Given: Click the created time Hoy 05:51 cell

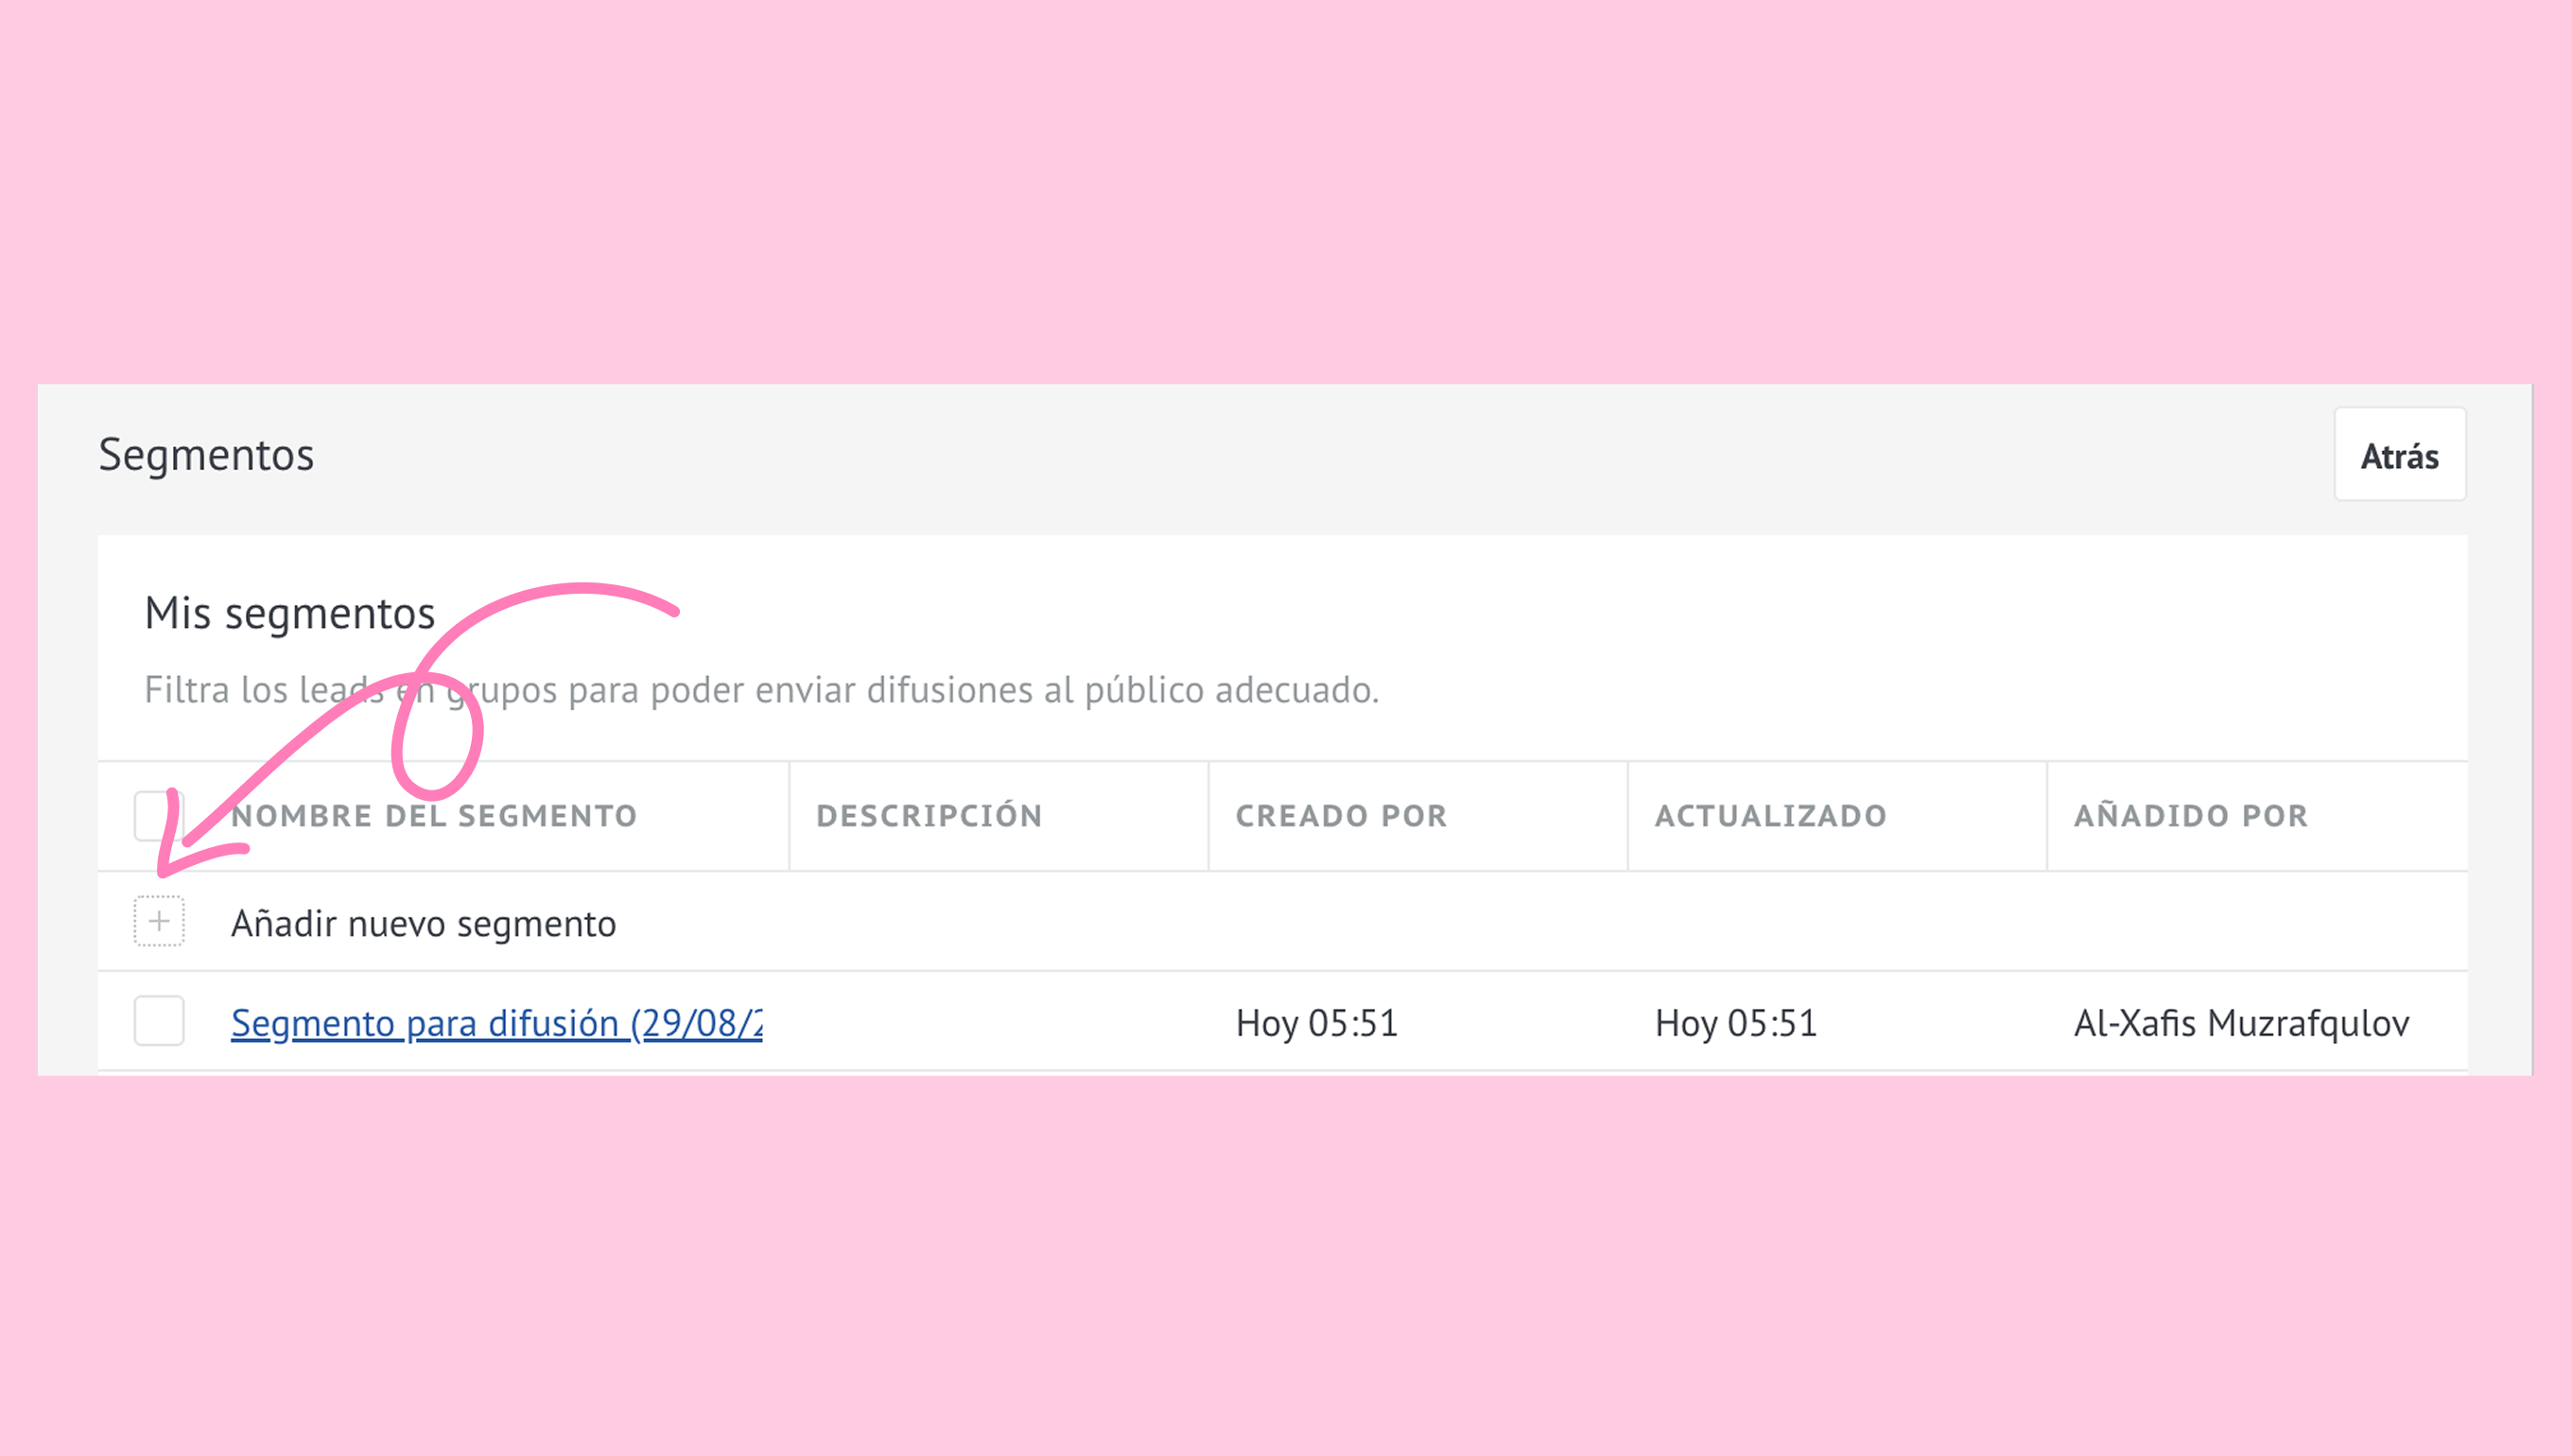Looking at the screenshot, I should point(1316,1023).
